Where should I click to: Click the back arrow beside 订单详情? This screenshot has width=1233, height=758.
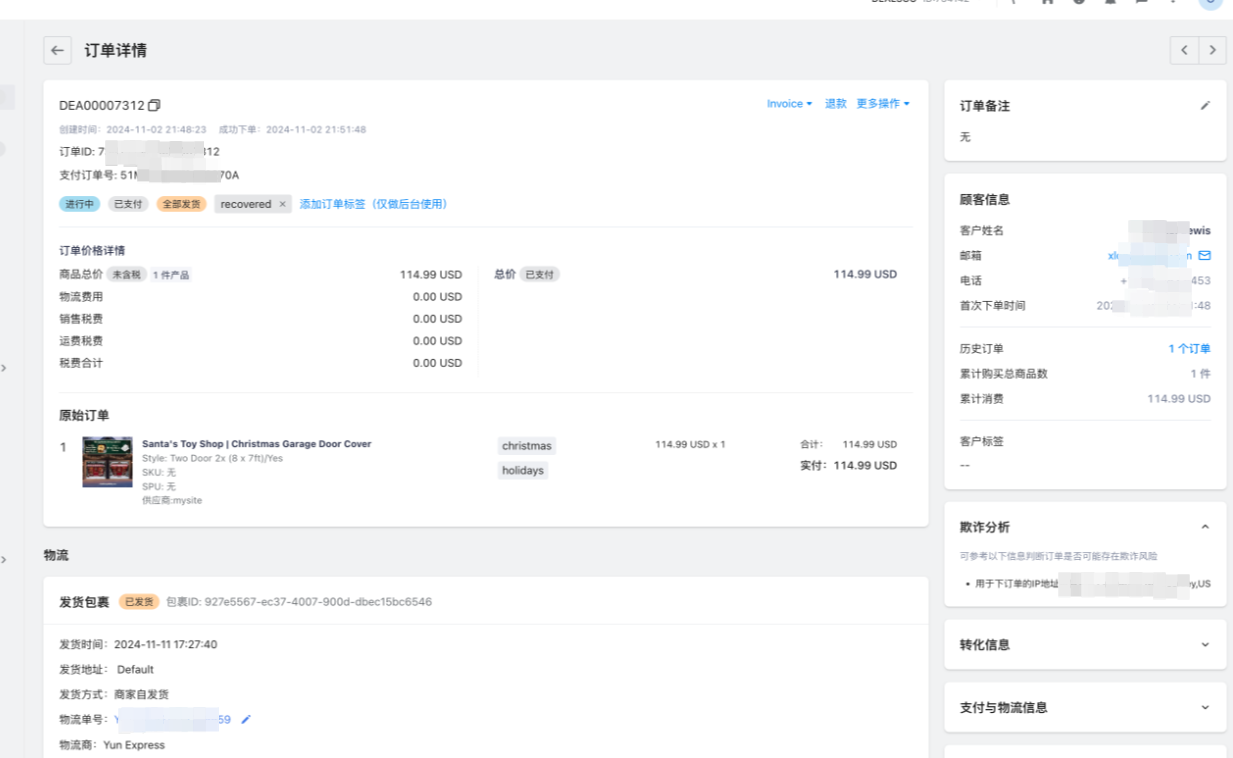pyautogui.click(x=57, y=51)
